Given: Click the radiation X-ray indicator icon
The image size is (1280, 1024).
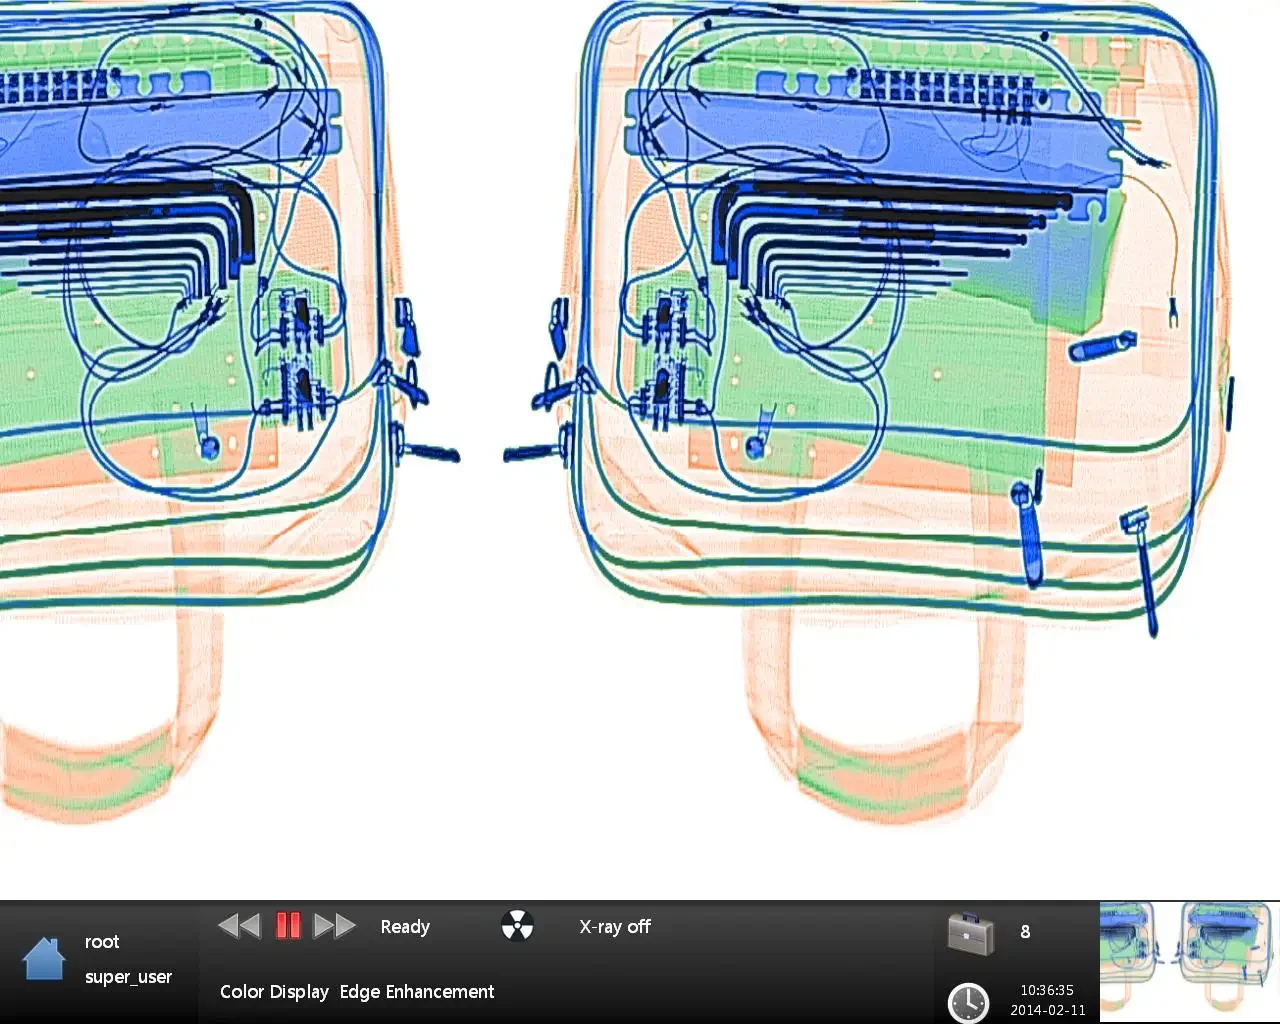Looking at the screenshot, I should 517,926.
